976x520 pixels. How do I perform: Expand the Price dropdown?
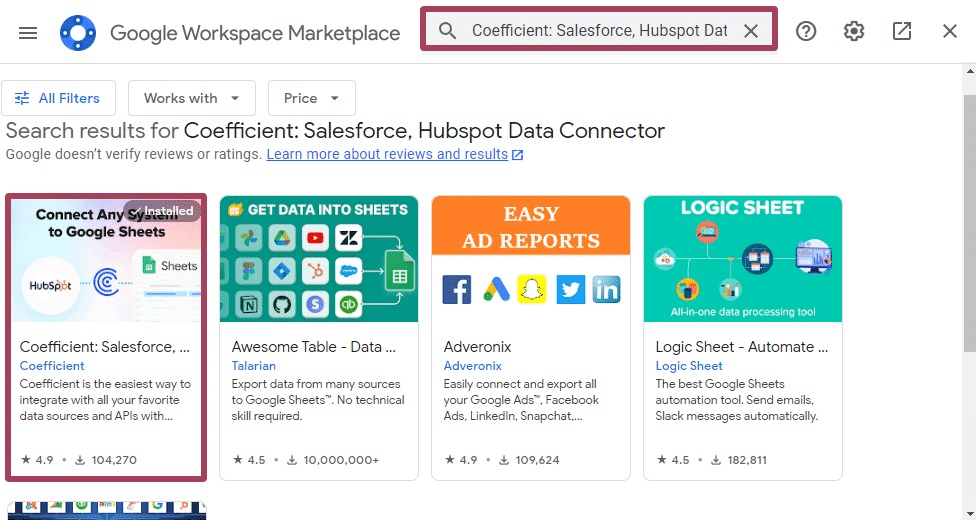(312, 98)
